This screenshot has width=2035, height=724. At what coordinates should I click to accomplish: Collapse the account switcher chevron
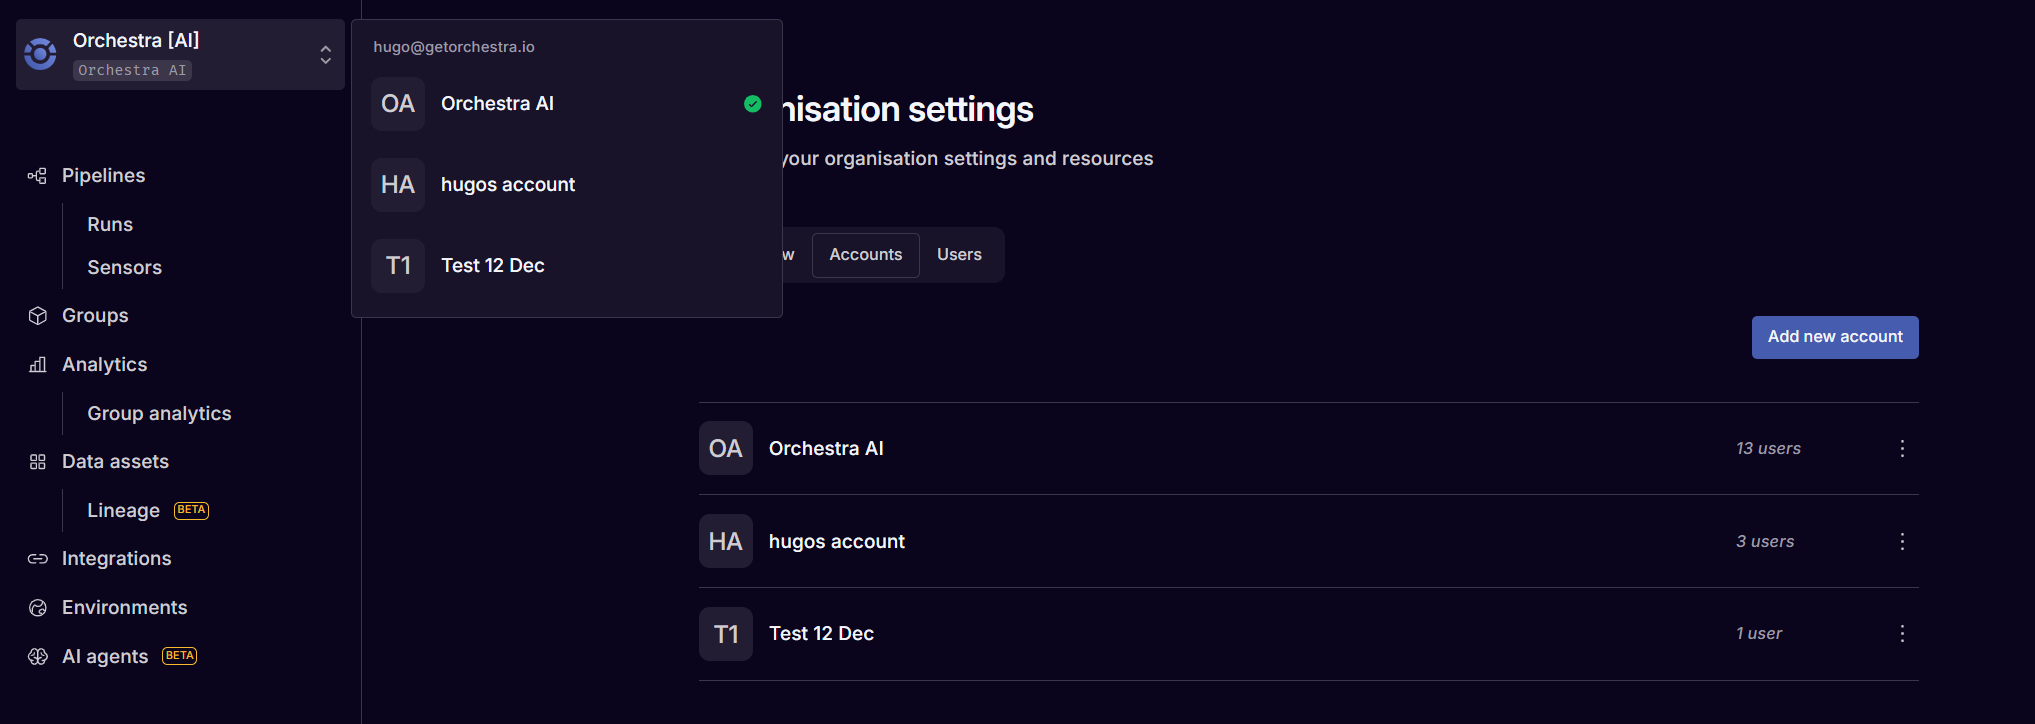[x=325, y=55]
